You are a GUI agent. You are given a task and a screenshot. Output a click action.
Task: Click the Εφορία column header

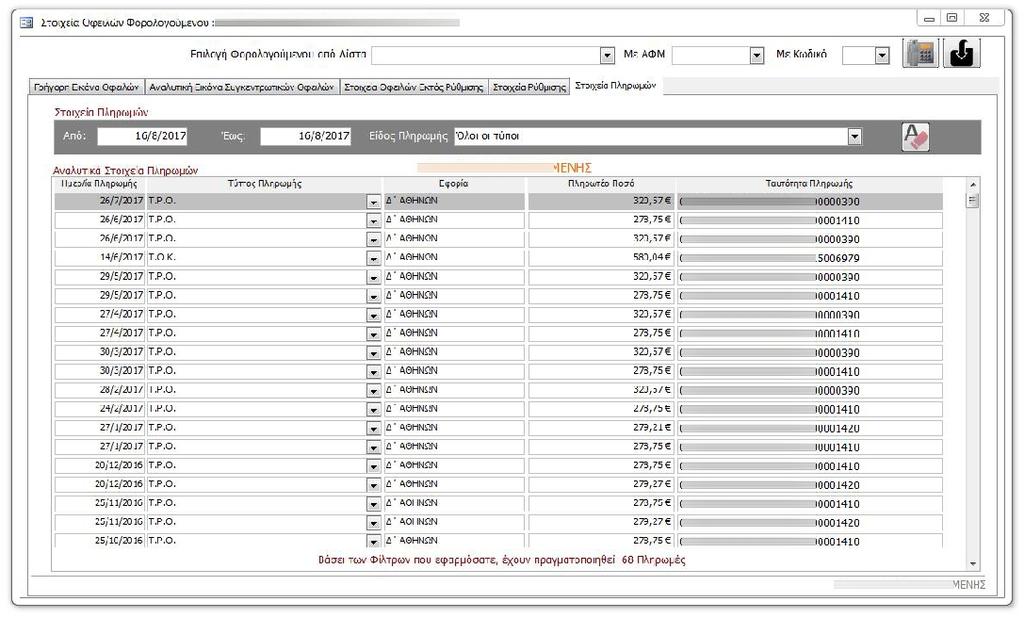(454, 184)
